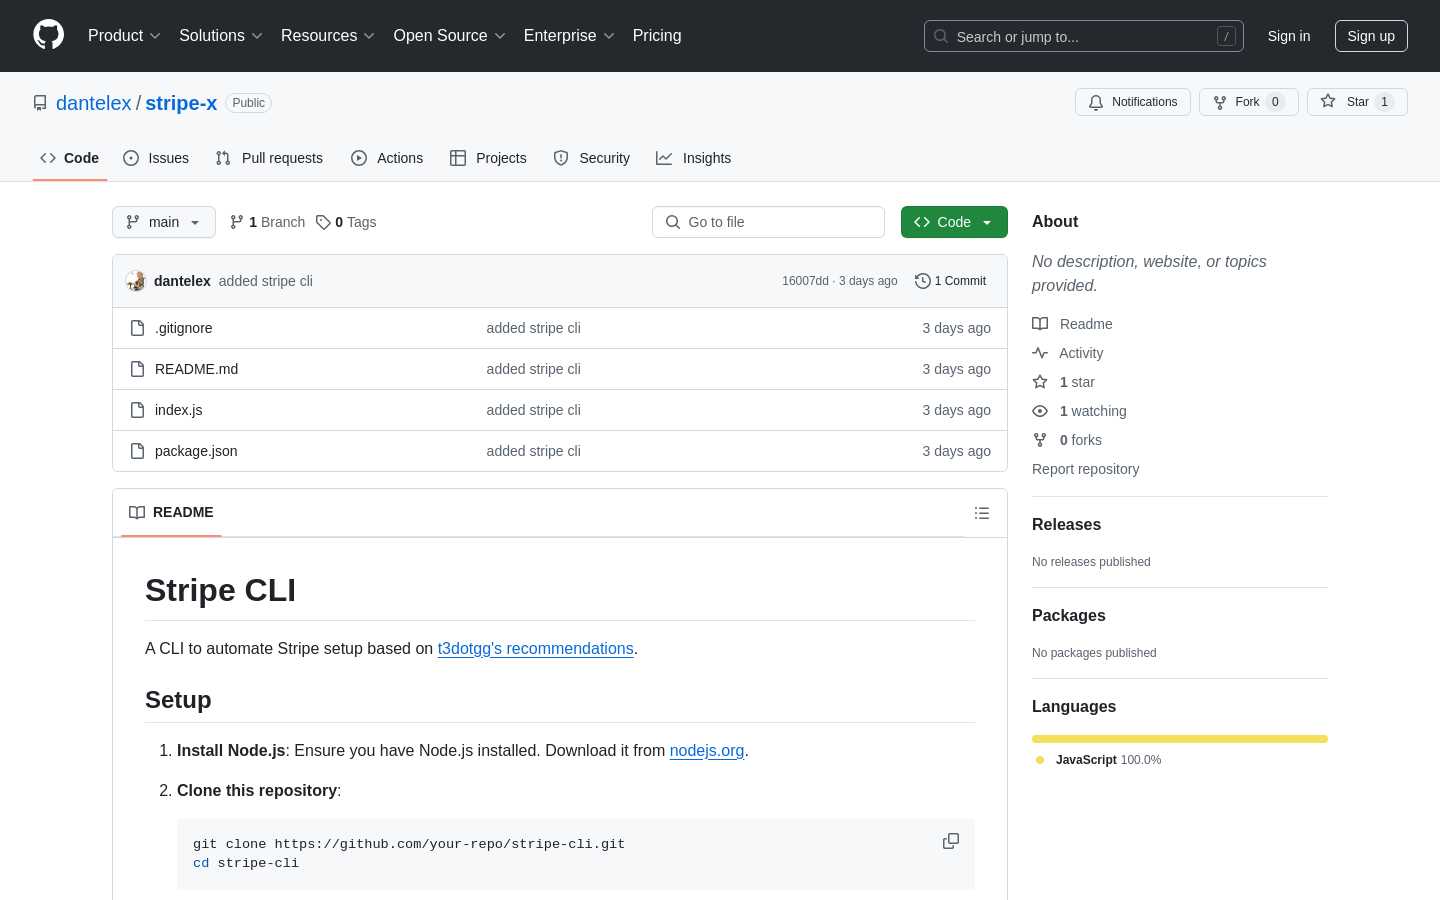Open the Packages heading link
1440x900 pixels.
1068,615
